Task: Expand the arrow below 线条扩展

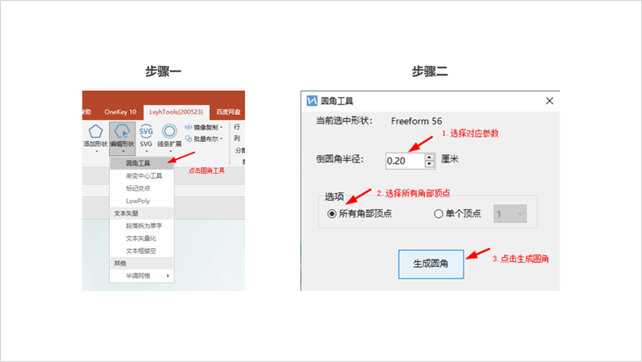Action: (170, 152)
